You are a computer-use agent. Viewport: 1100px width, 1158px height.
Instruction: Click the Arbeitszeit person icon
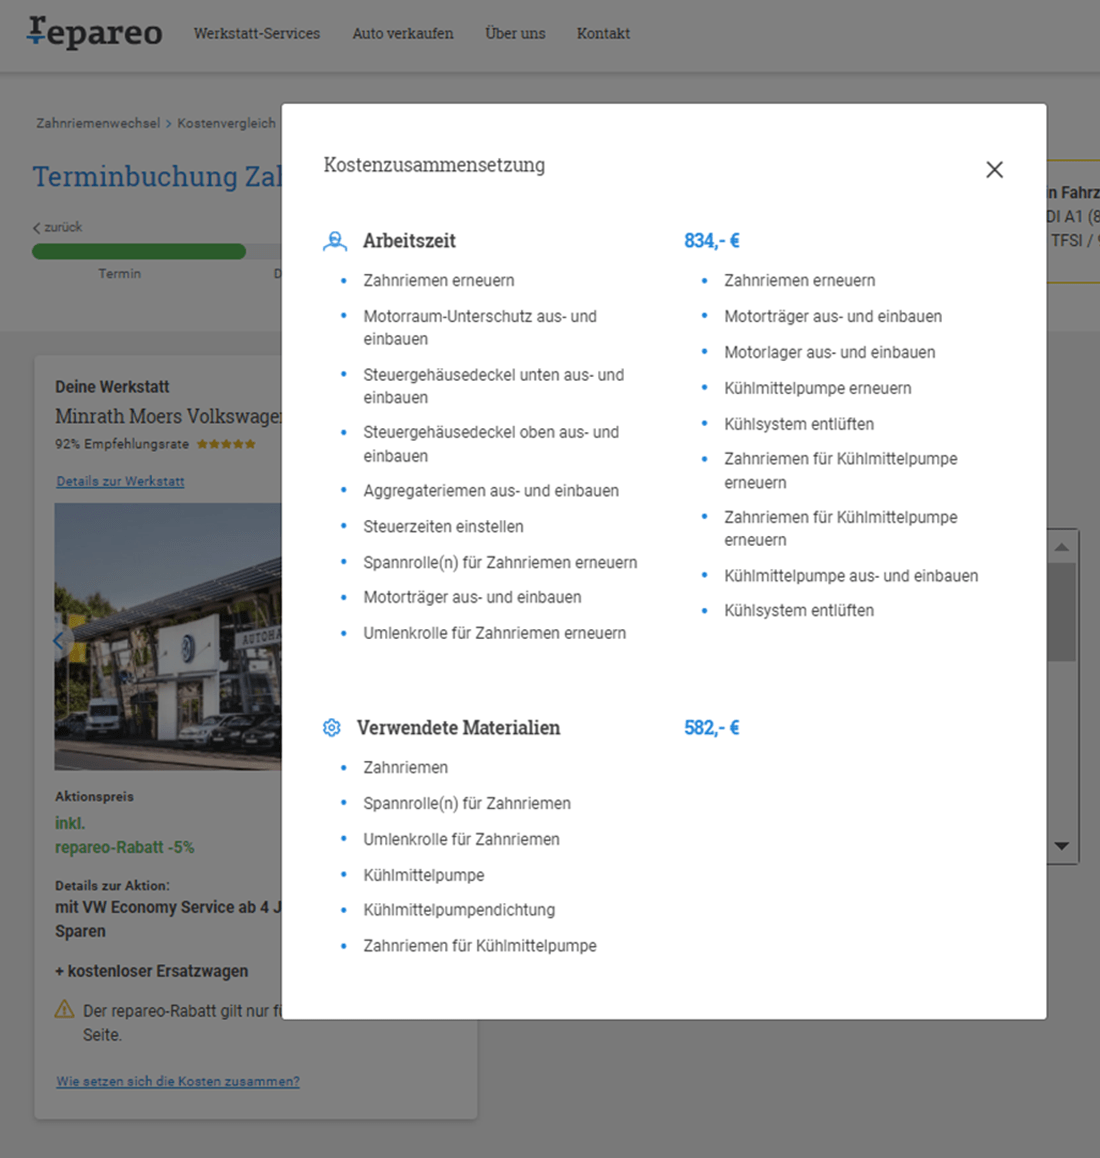(x=335, y=241)
